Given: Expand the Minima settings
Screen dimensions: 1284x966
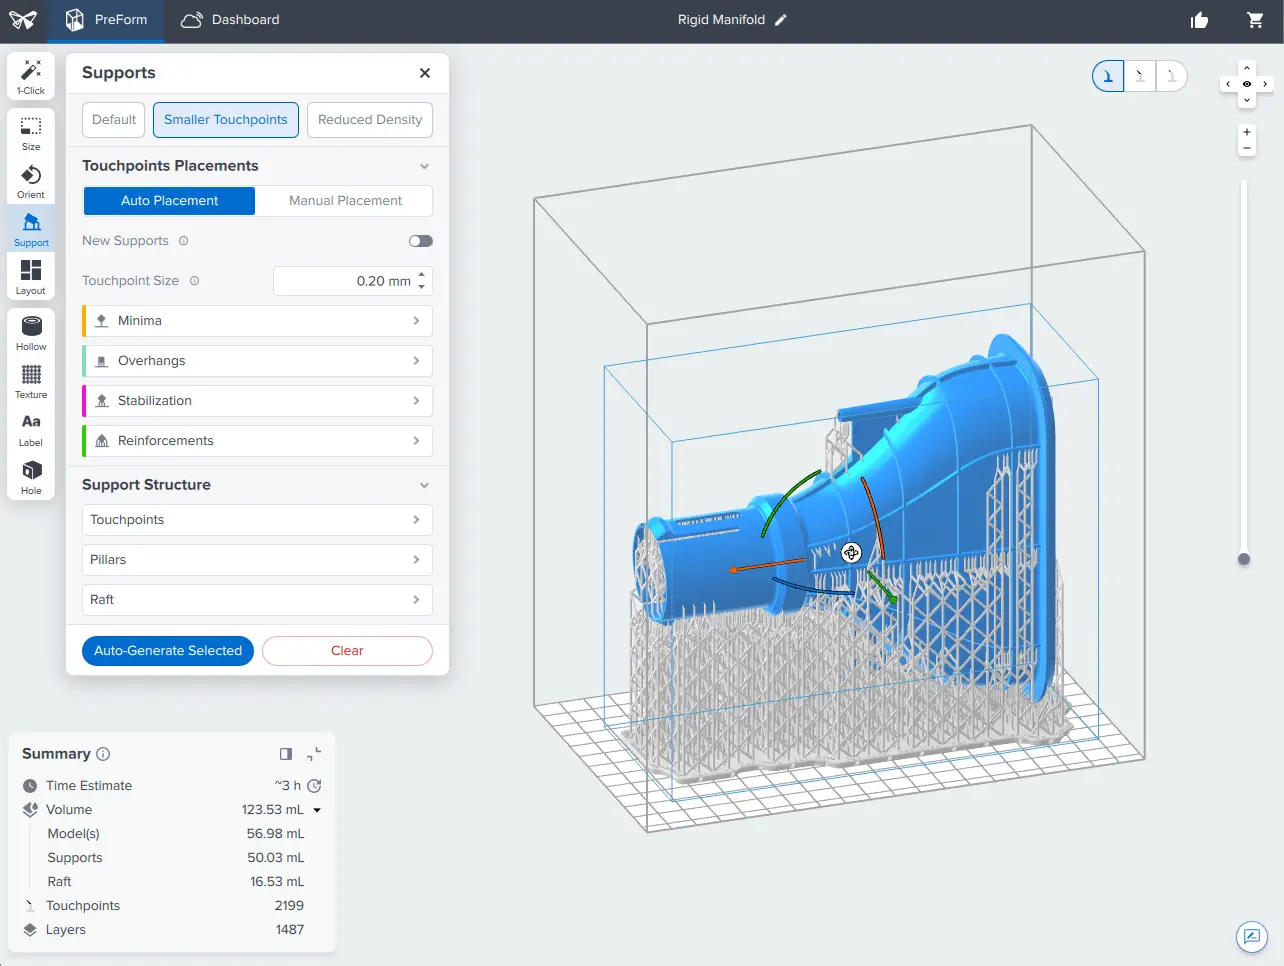Looking at the screenshot, I should click(x=256, y=320).
